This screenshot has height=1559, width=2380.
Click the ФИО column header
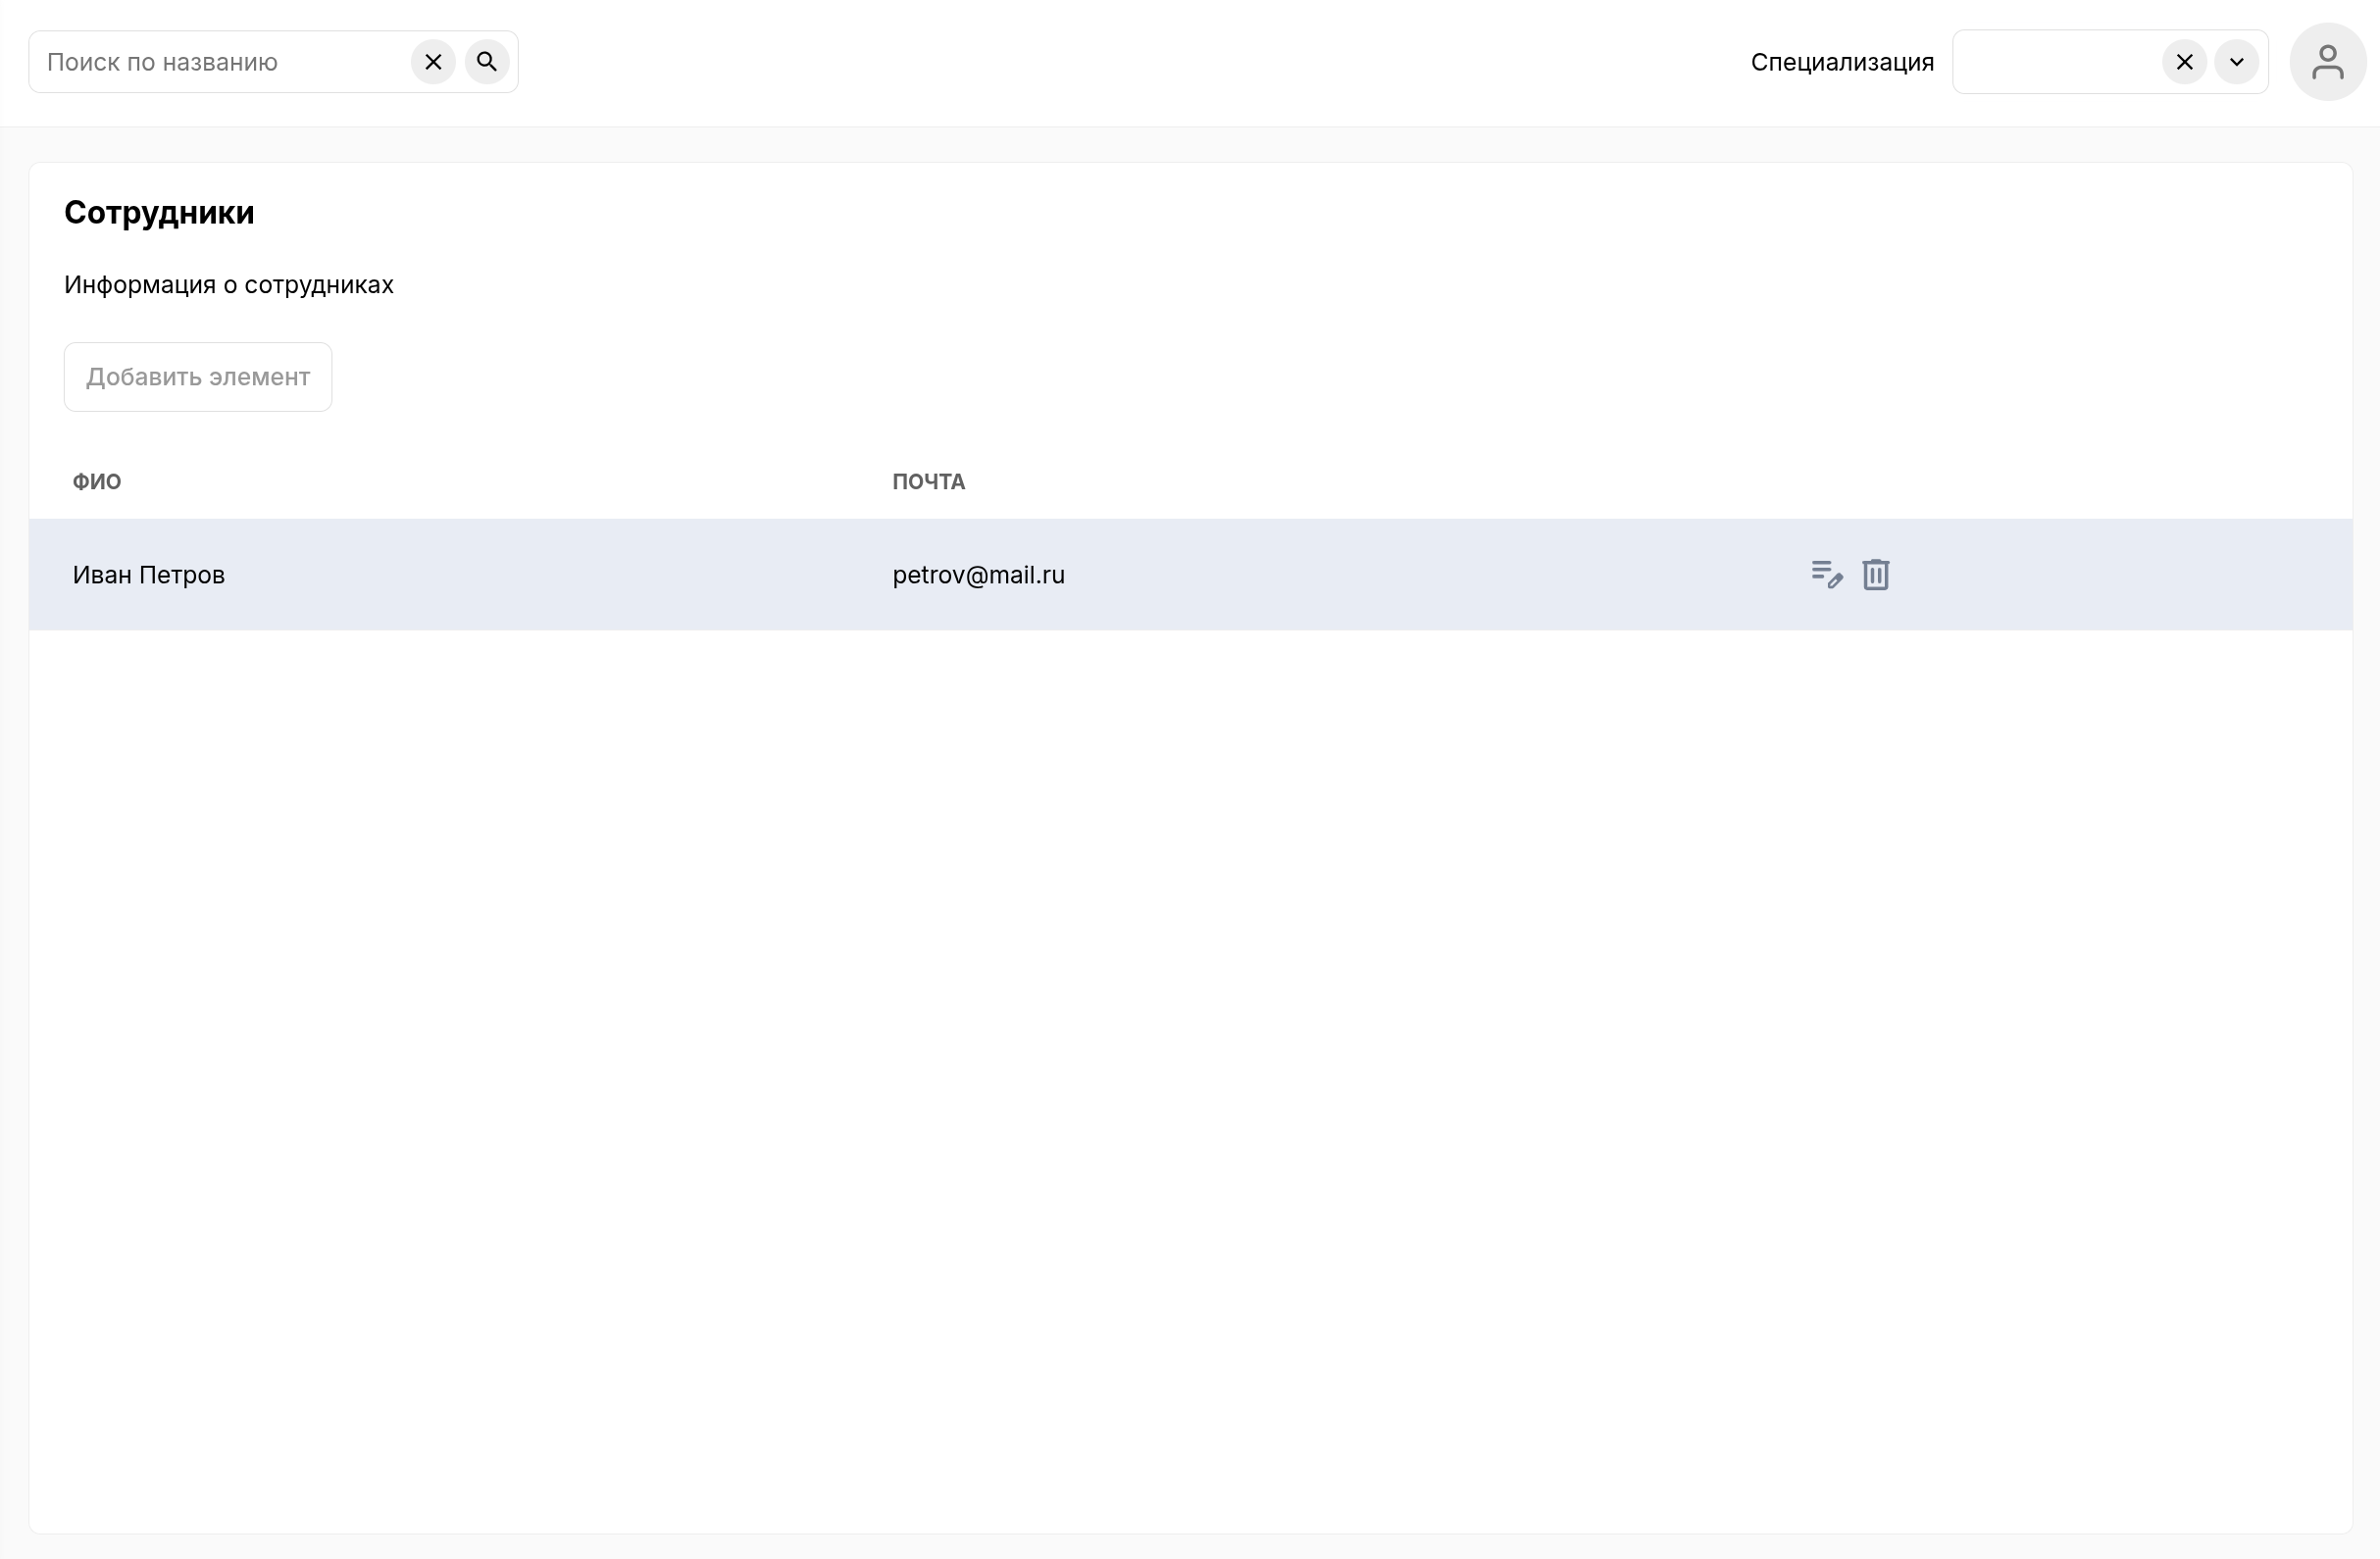(97, 482)
